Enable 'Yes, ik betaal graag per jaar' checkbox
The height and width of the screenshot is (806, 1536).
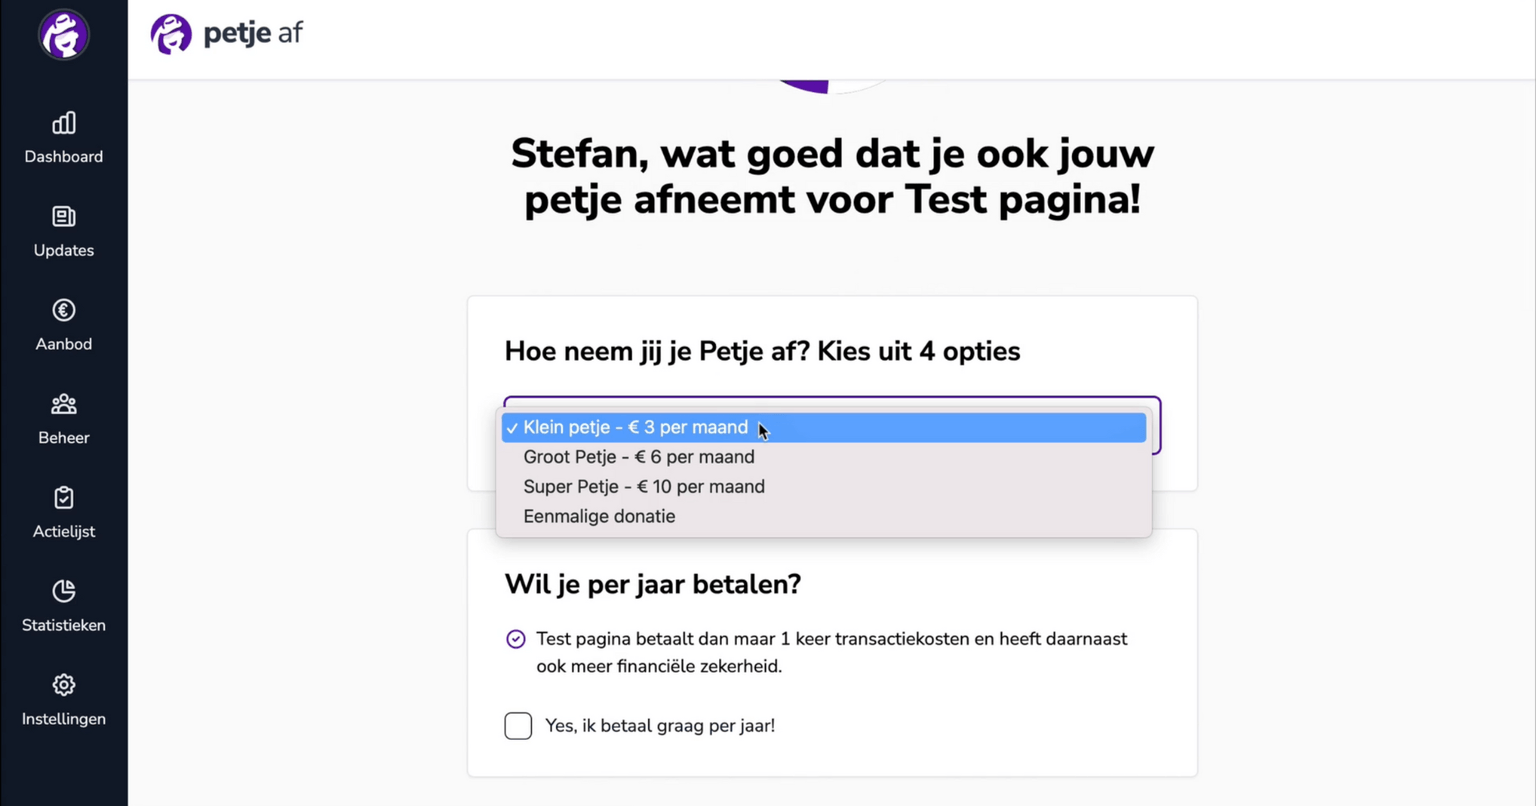coord(518,726)
